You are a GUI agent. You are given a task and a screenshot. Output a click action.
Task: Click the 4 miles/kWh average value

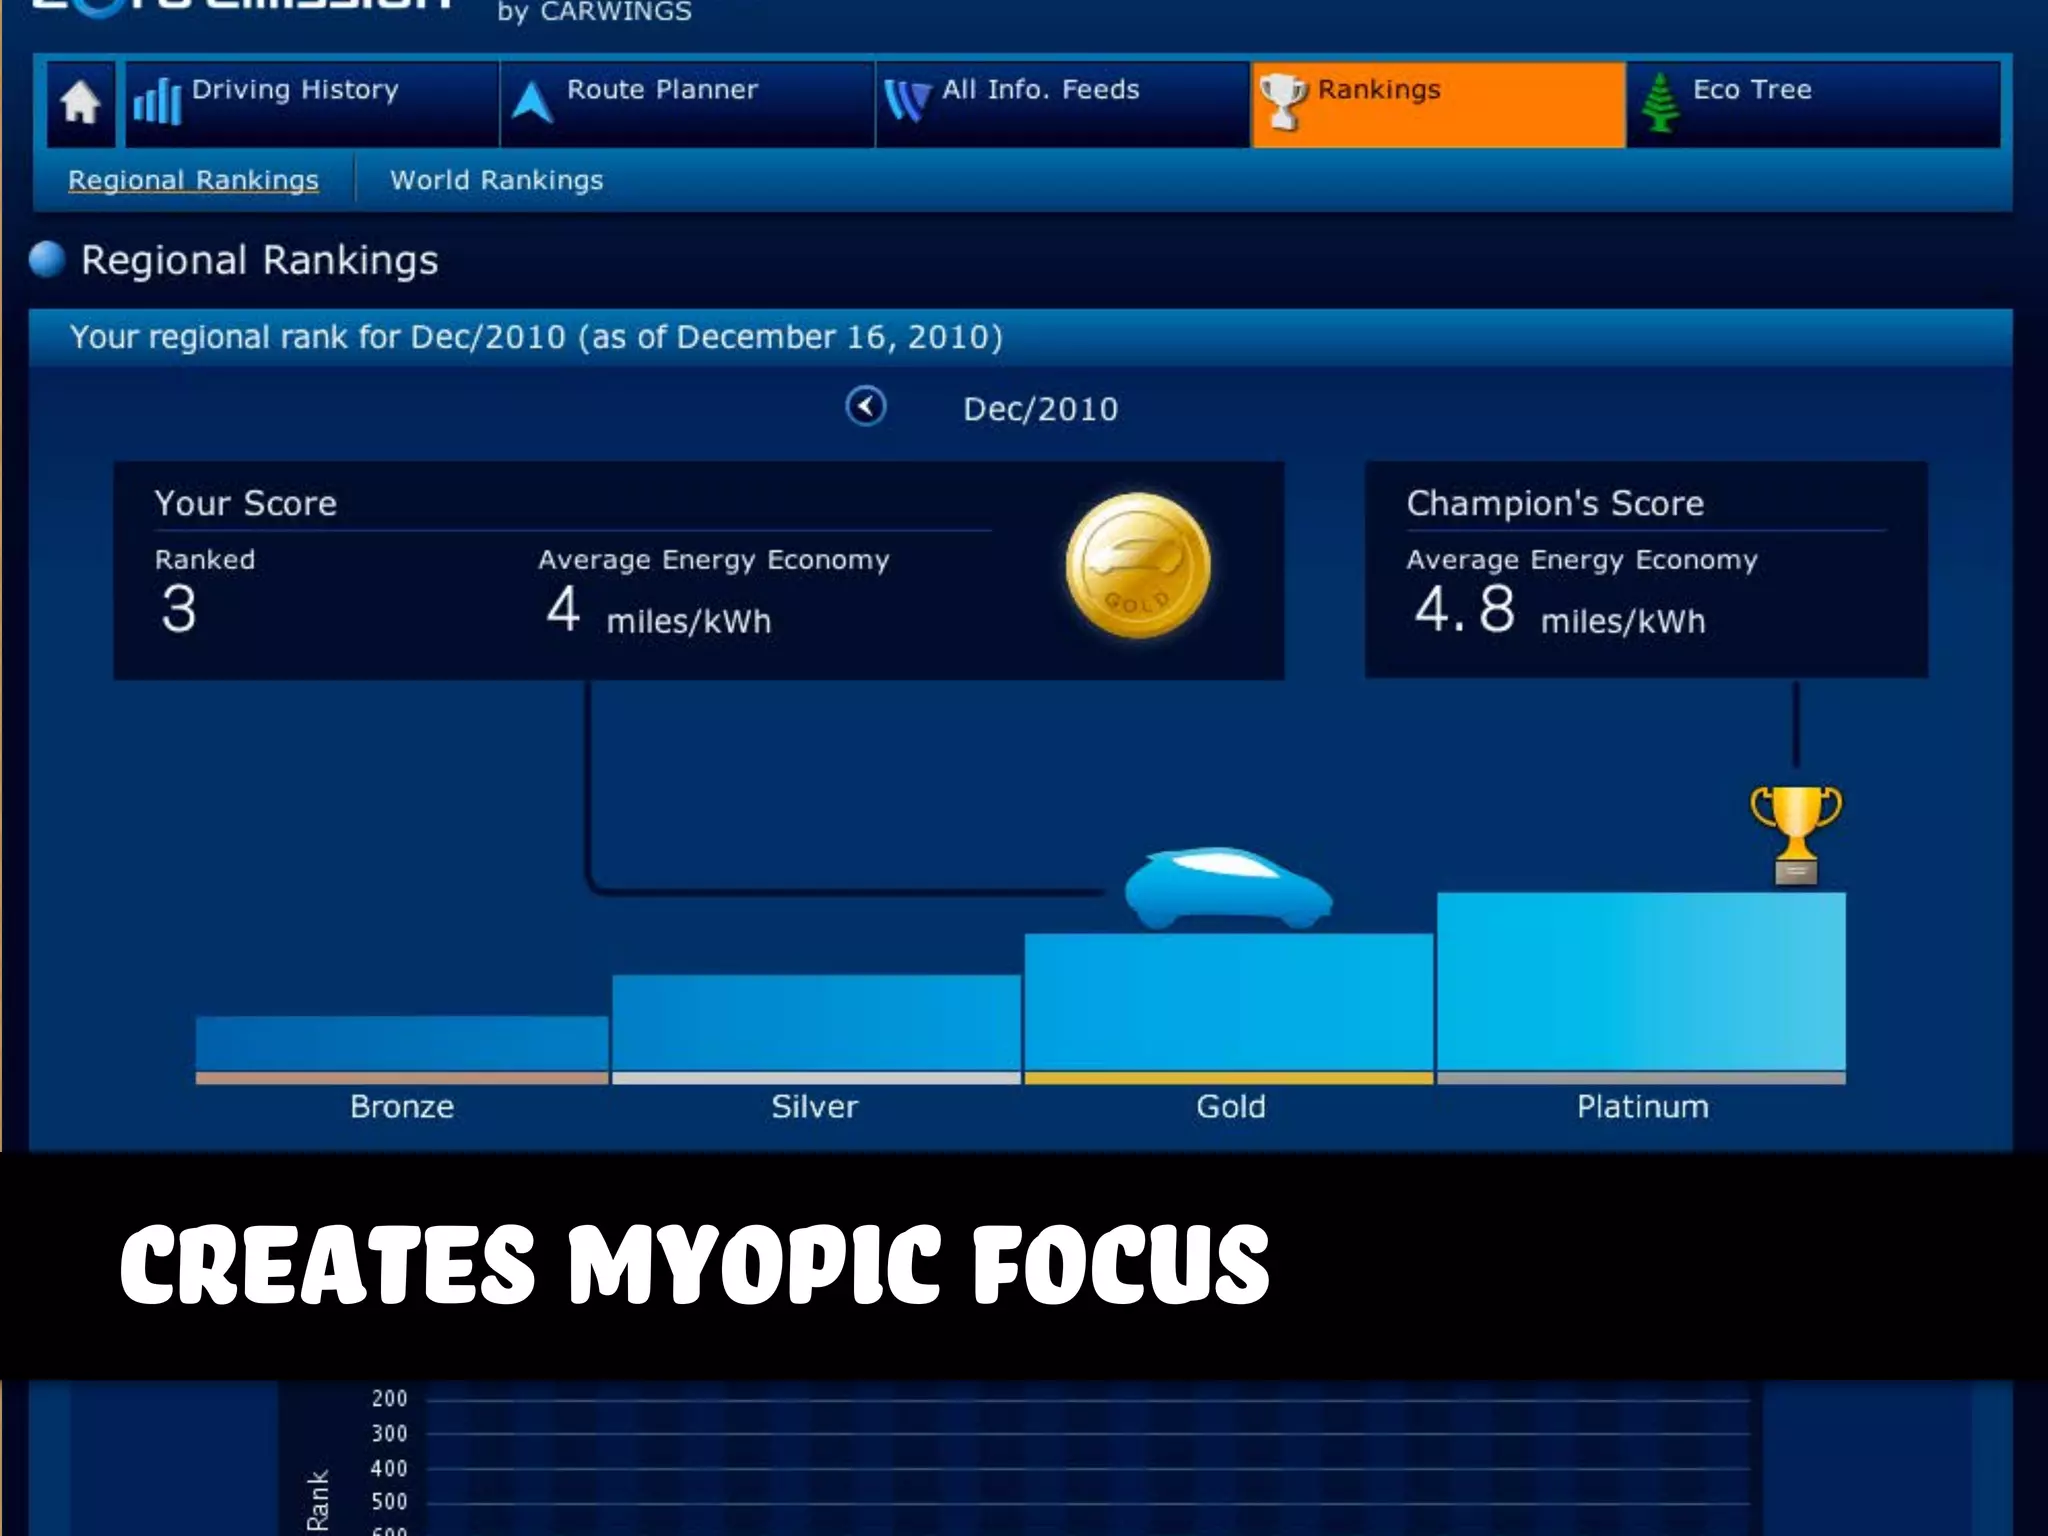[659, 611]
